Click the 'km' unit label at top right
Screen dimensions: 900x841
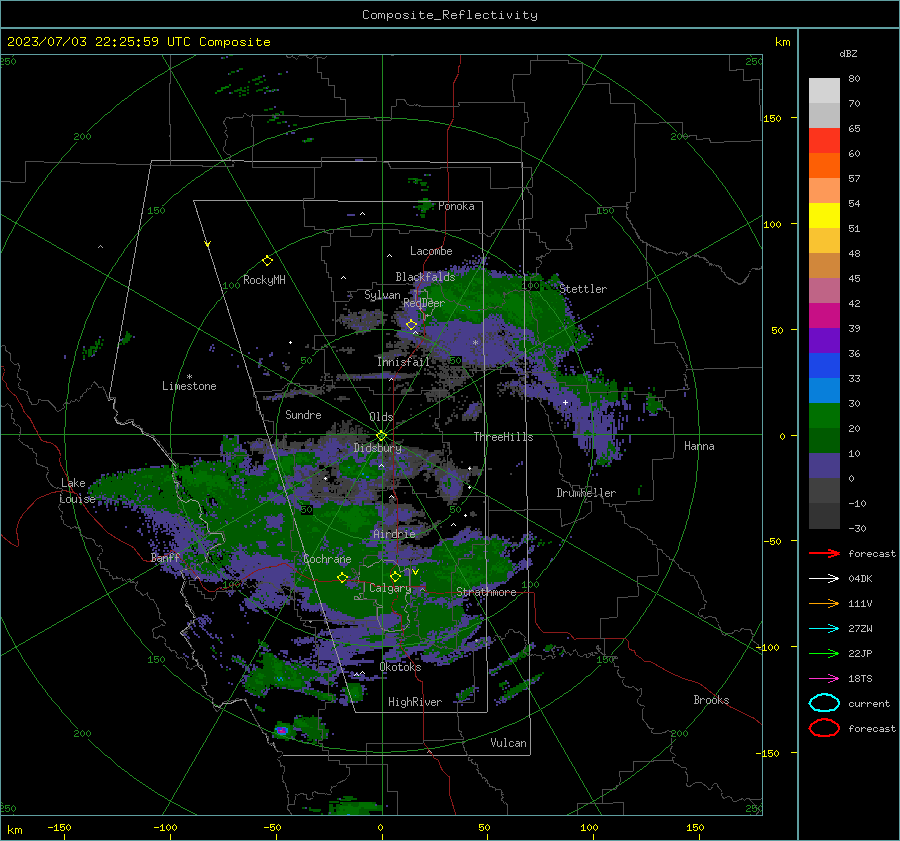782,42
